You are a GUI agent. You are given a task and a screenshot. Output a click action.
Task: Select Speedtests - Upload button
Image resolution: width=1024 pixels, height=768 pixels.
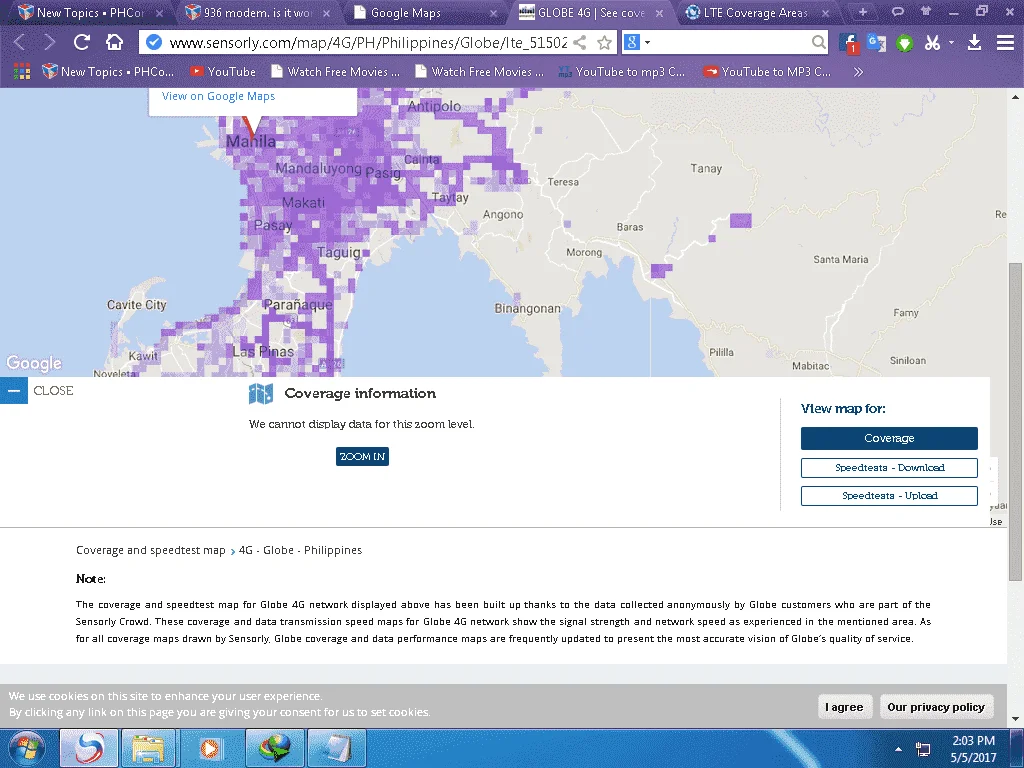click(889, 496)
